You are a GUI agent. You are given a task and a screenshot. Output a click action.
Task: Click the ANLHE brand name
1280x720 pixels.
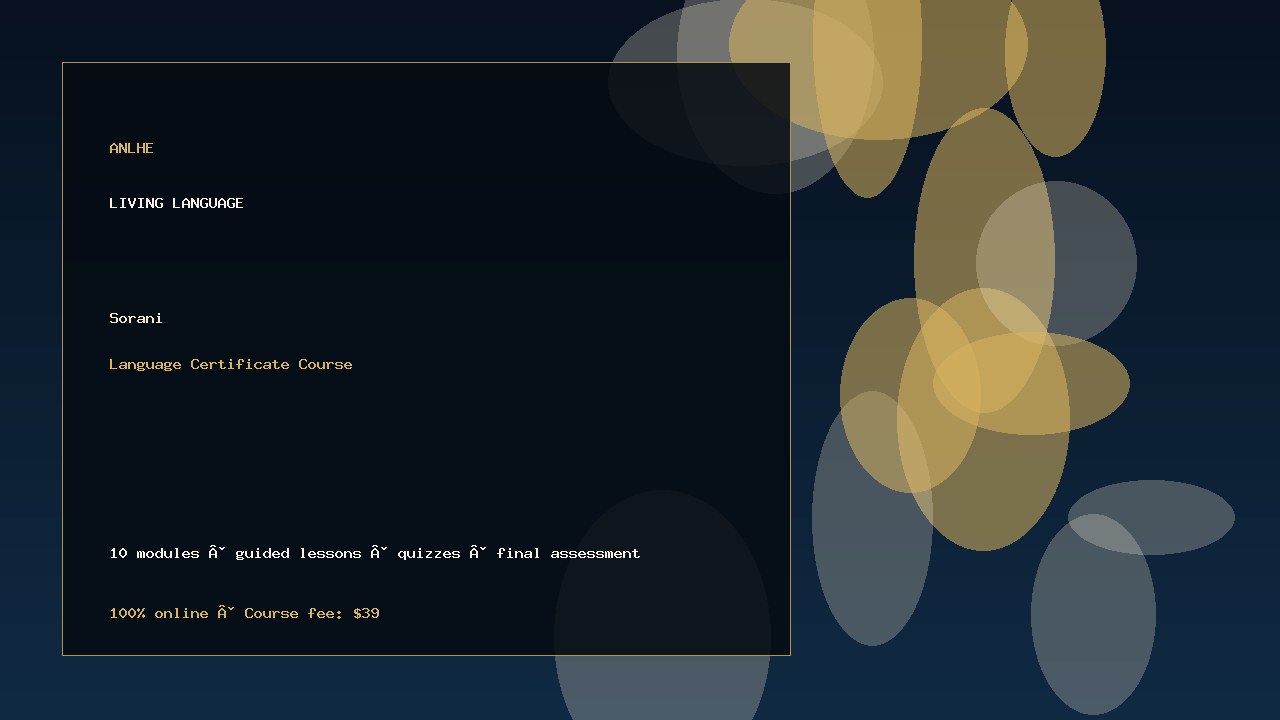(x=131, y=148)
